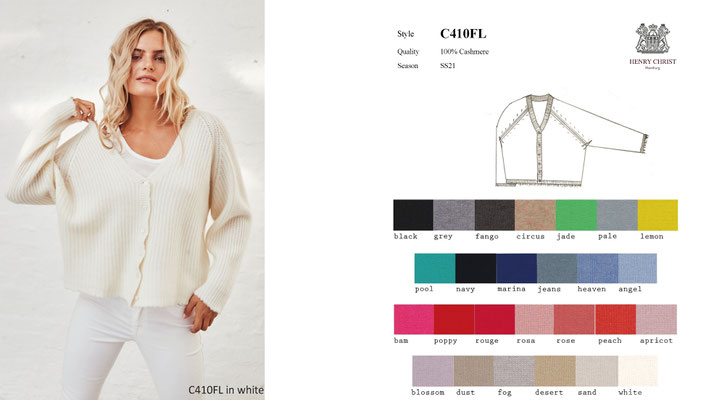The image size is (706, 400).
Task: Choose the white color swatch
Action: 638,371
